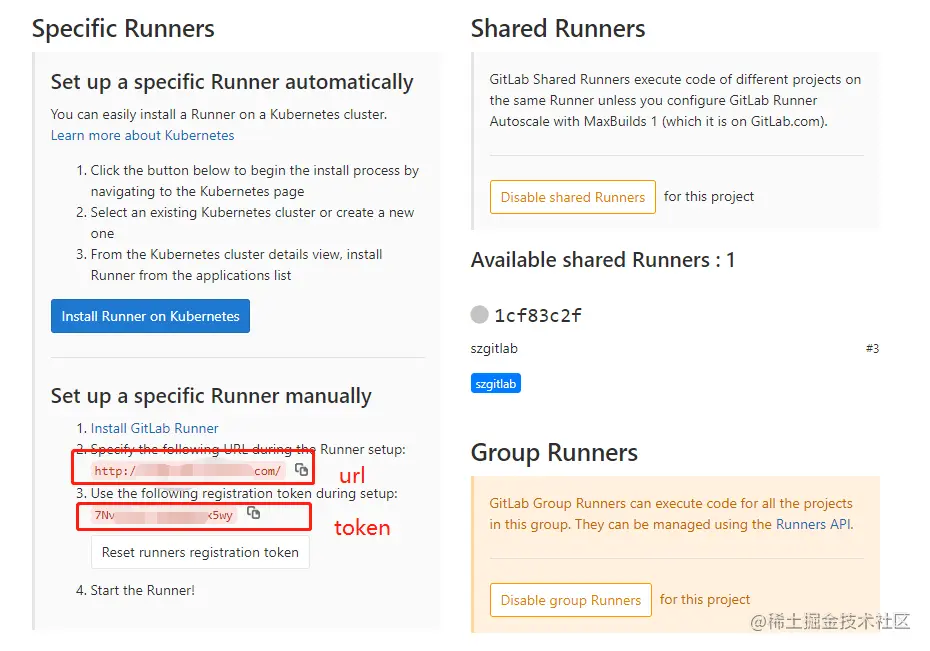Click the grey status dot beside 1cf83c2f
930x651 pixels.
[479, 314]
